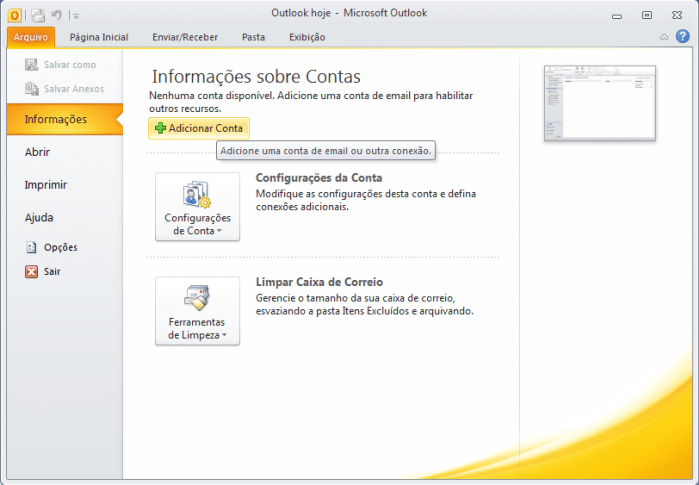
Task: Expand the Configurações de Conta dropdown button
Action: point(197,207)
